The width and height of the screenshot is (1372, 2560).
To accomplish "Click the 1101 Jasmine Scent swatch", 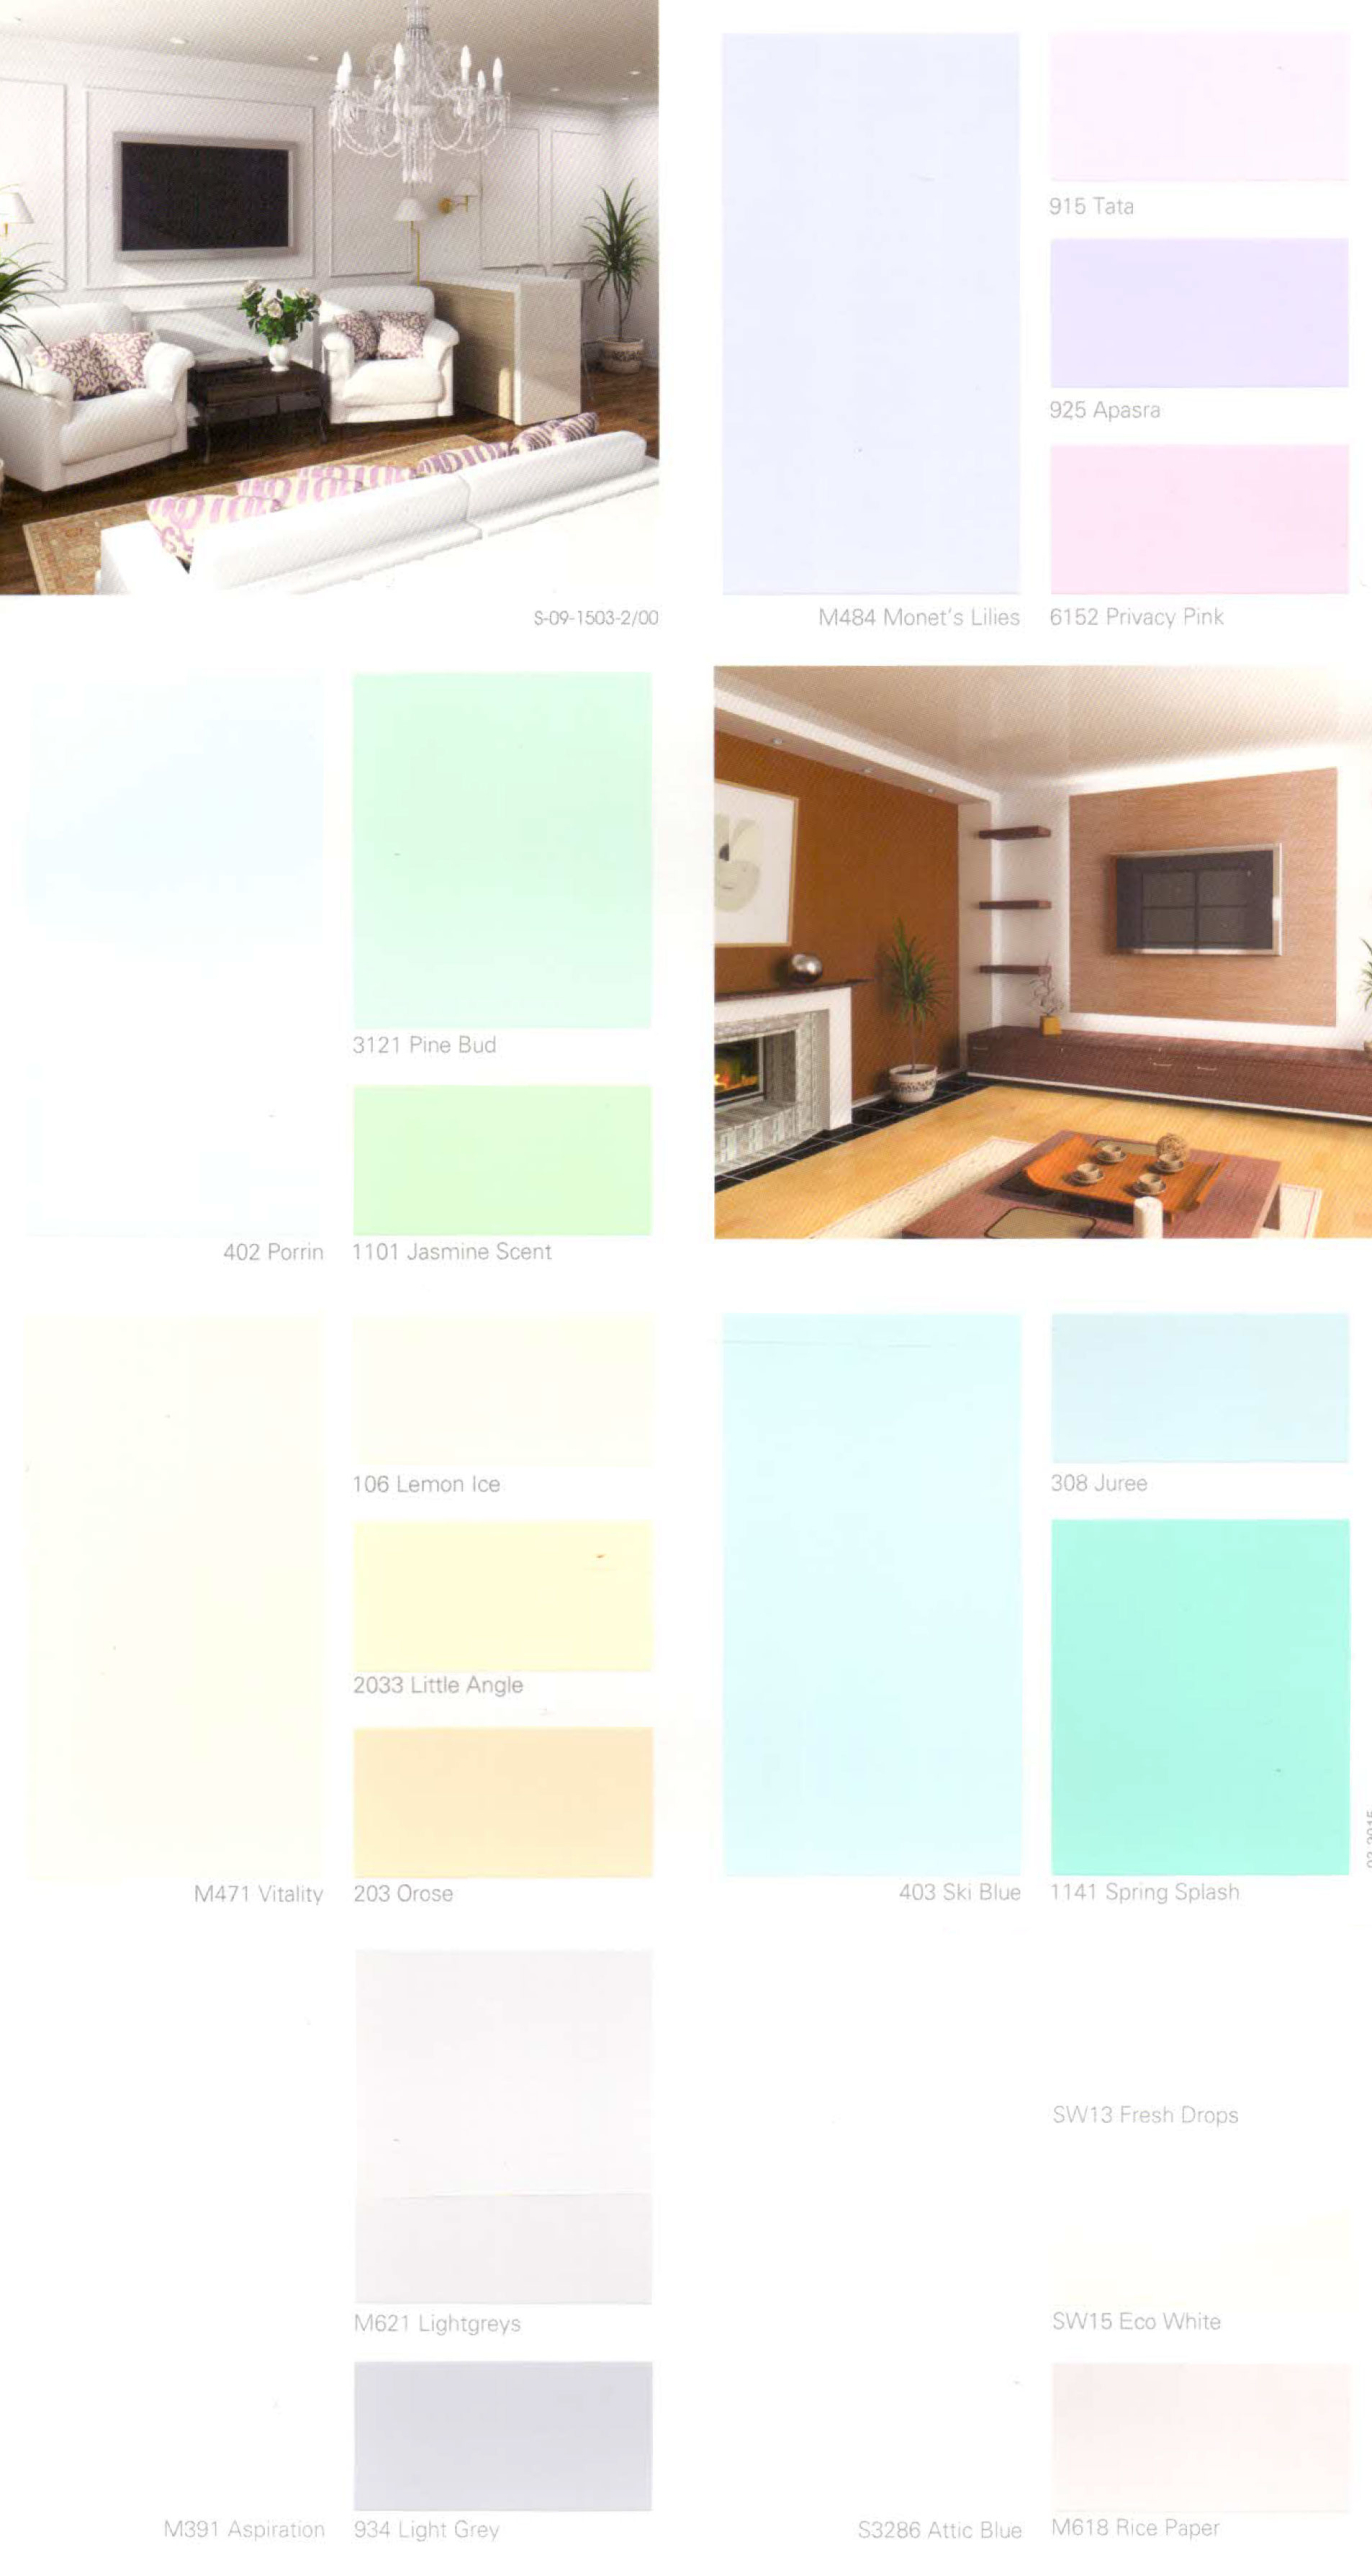I will point(502,1160).
